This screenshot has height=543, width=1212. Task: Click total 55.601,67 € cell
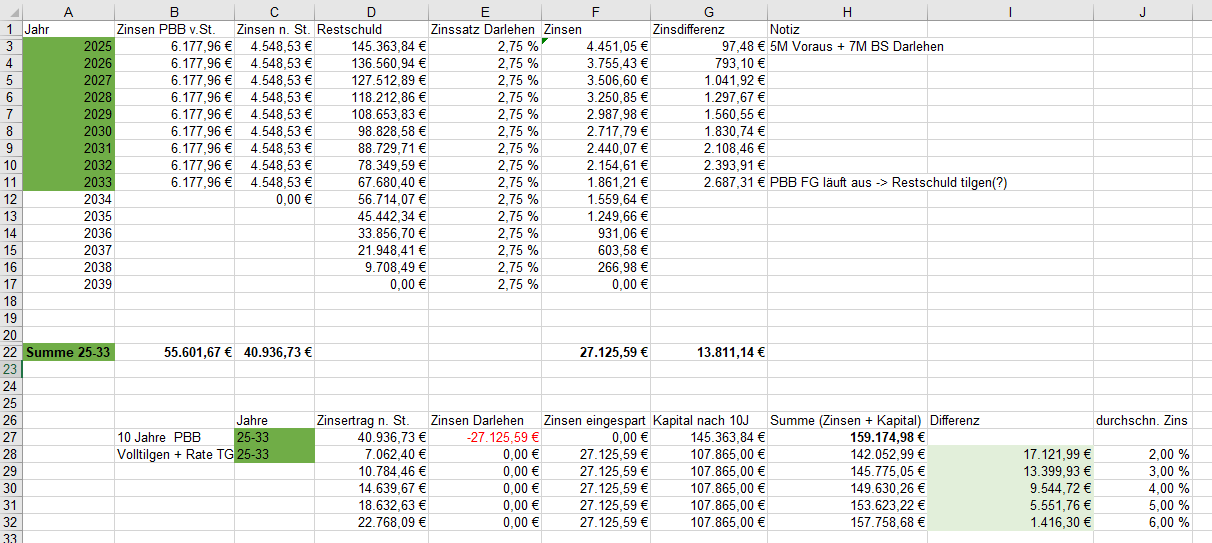click(174, 352)
